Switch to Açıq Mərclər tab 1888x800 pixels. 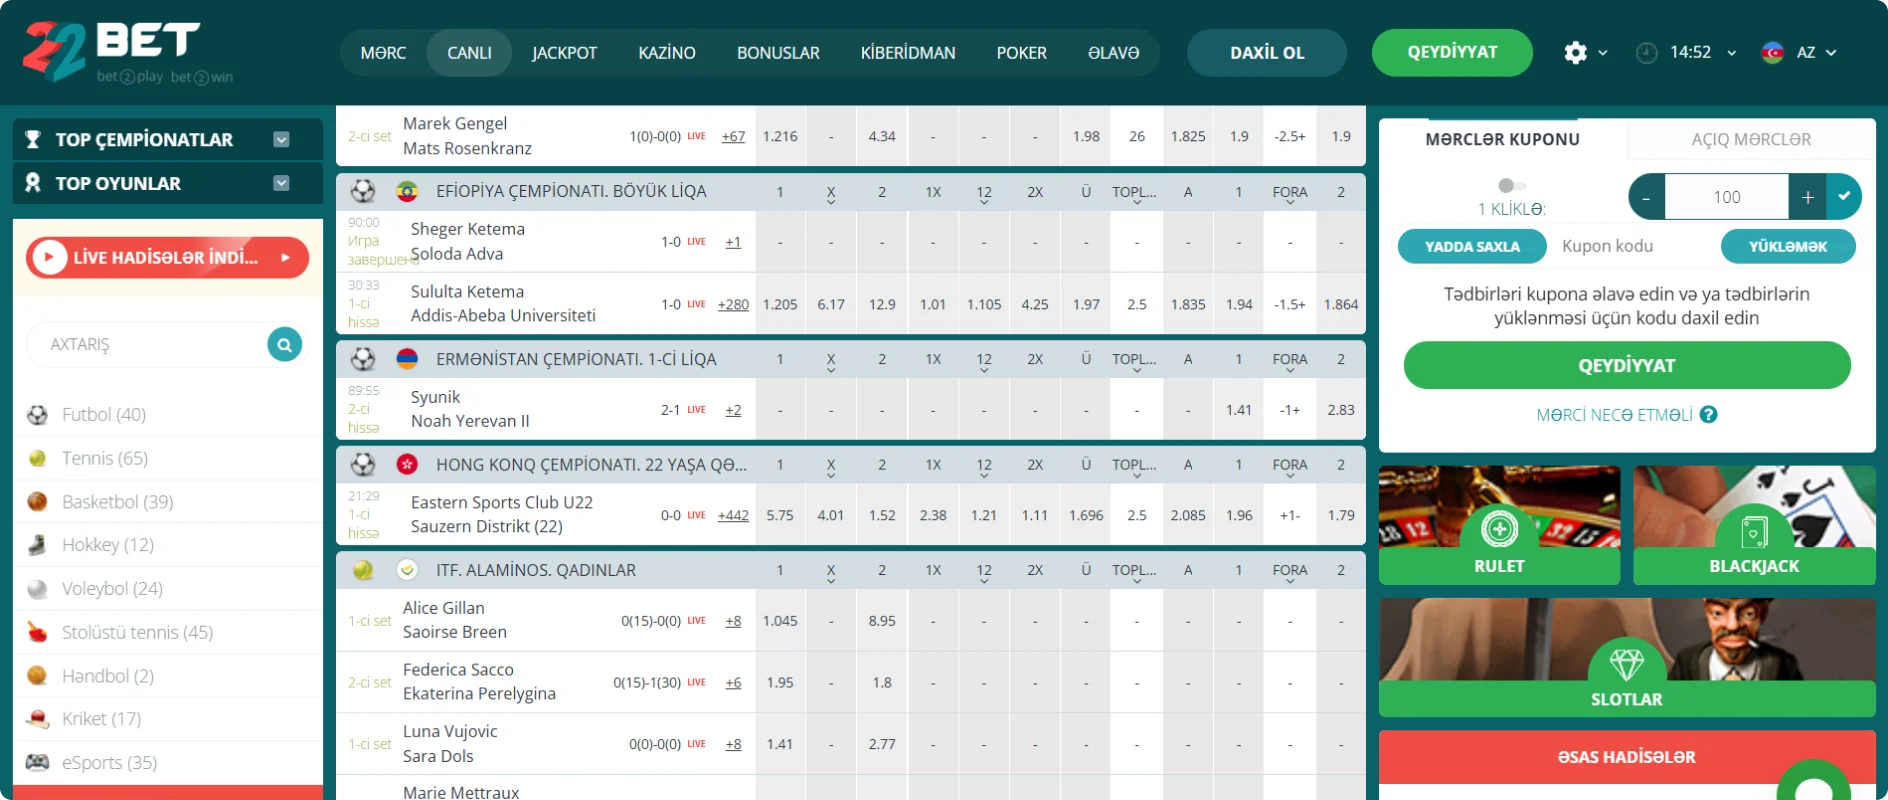point(1751,140)
